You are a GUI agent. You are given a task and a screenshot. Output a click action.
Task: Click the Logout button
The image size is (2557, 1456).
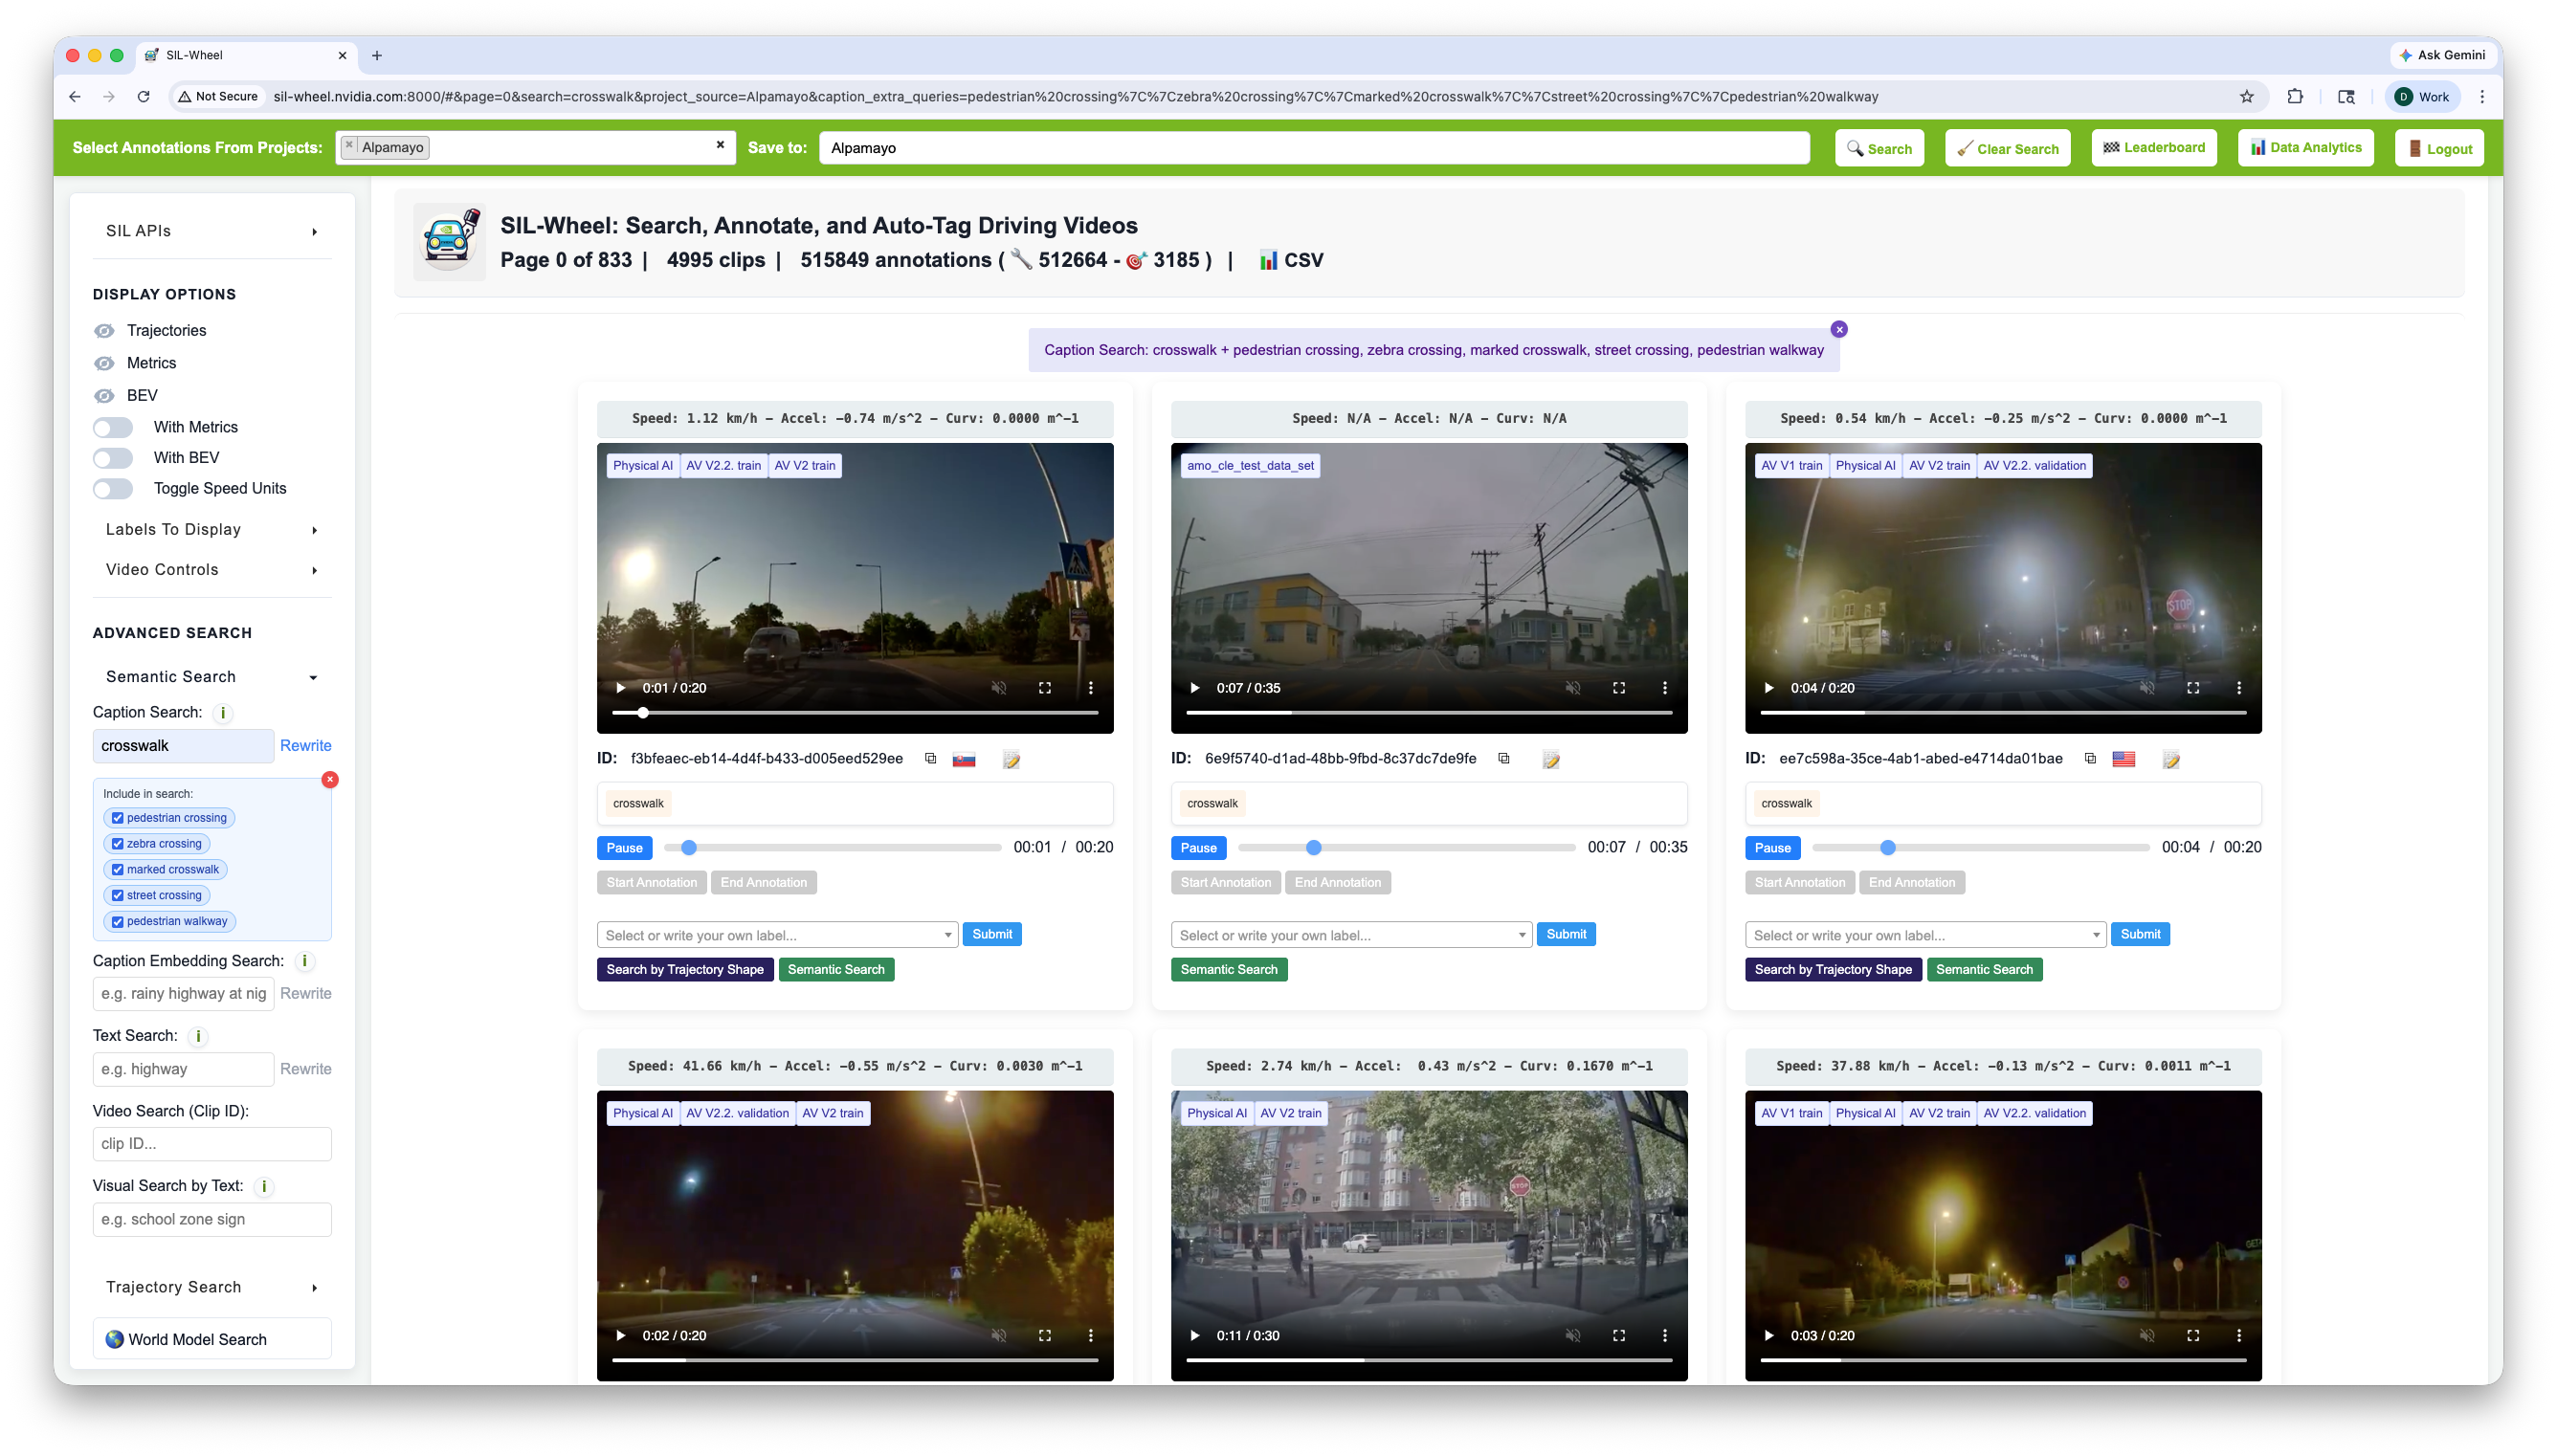(x=2439, y=149)
